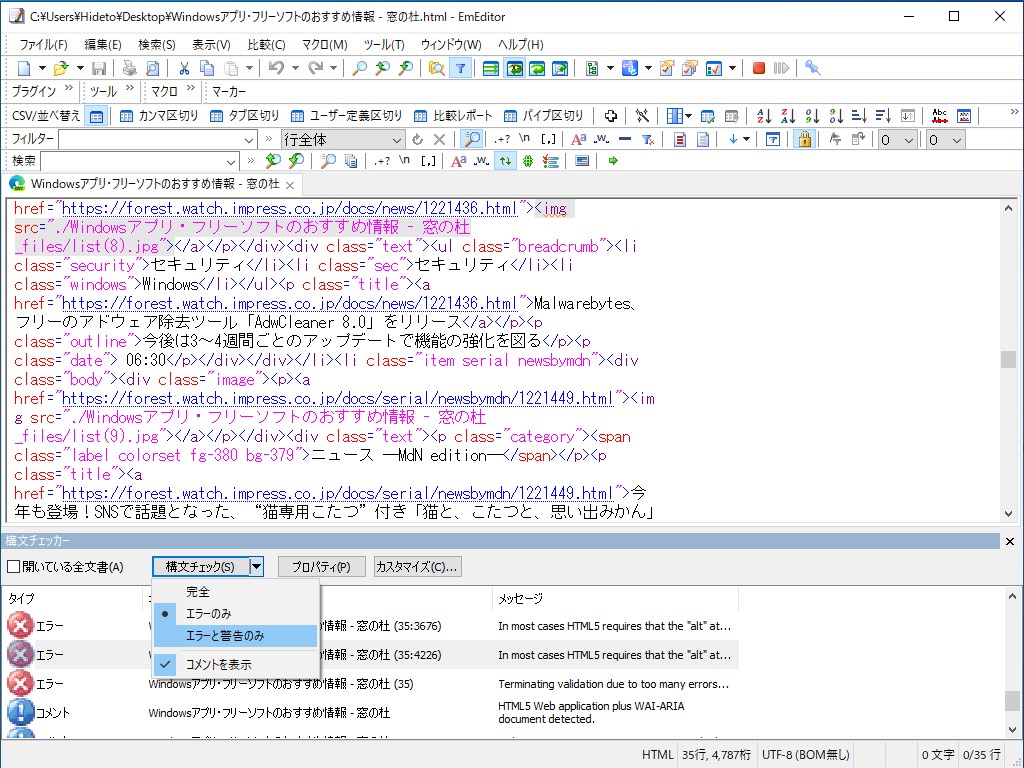Click the red Stop macro recording icon

pyautogui.click(x=758, y=68)
